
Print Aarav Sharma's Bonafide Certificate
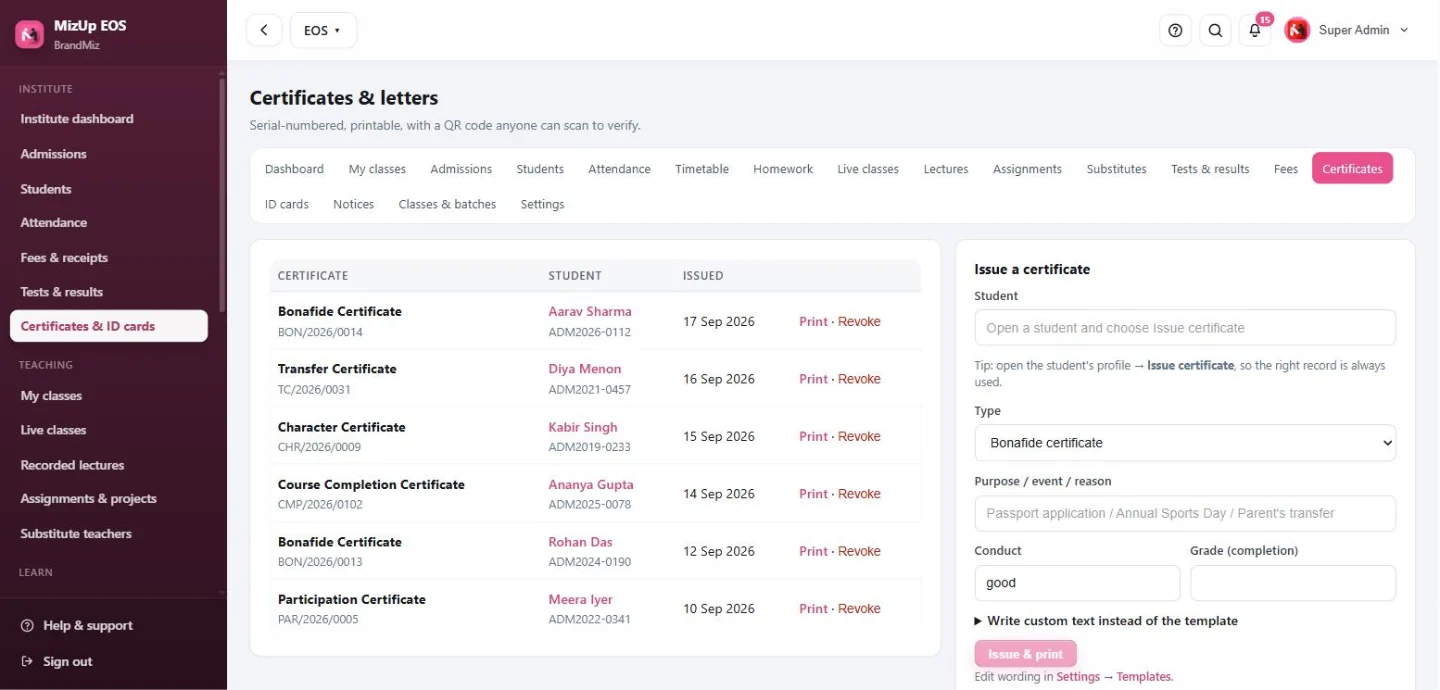pyautogui.click(x=813, y=322)
